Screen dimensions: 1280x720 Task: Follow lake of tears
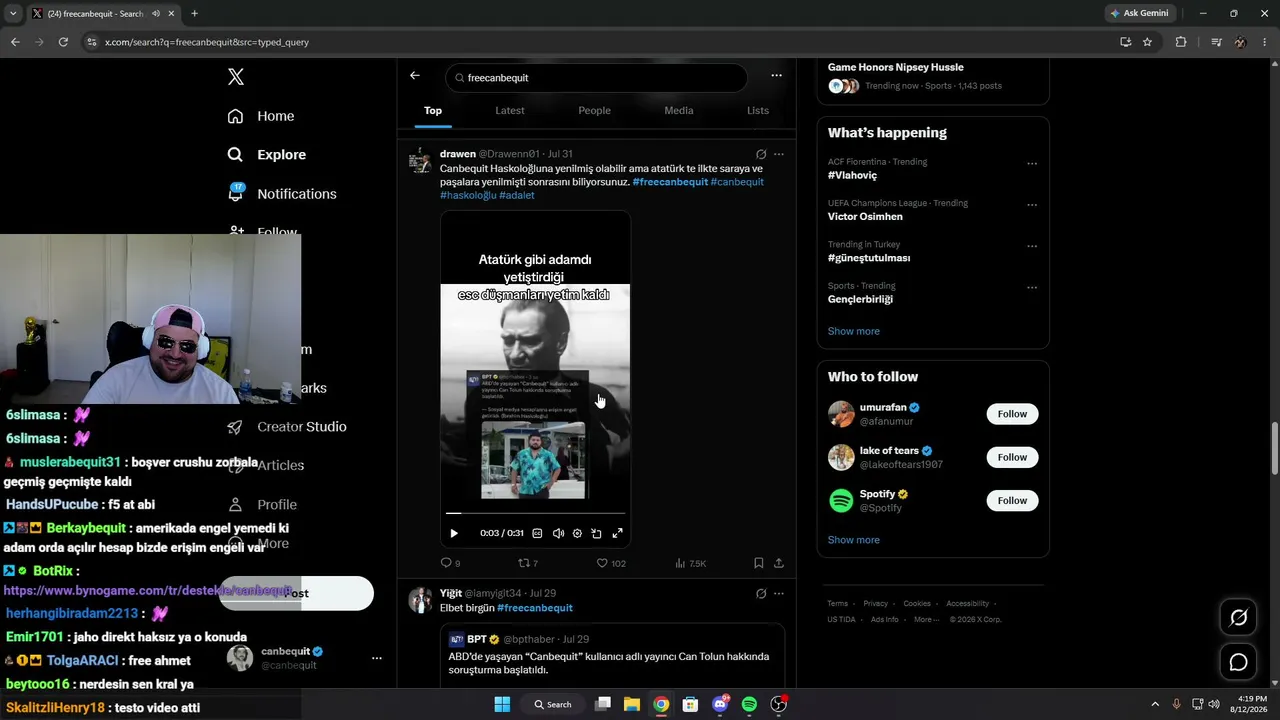pyautogui.click(x=1012, y=457)
